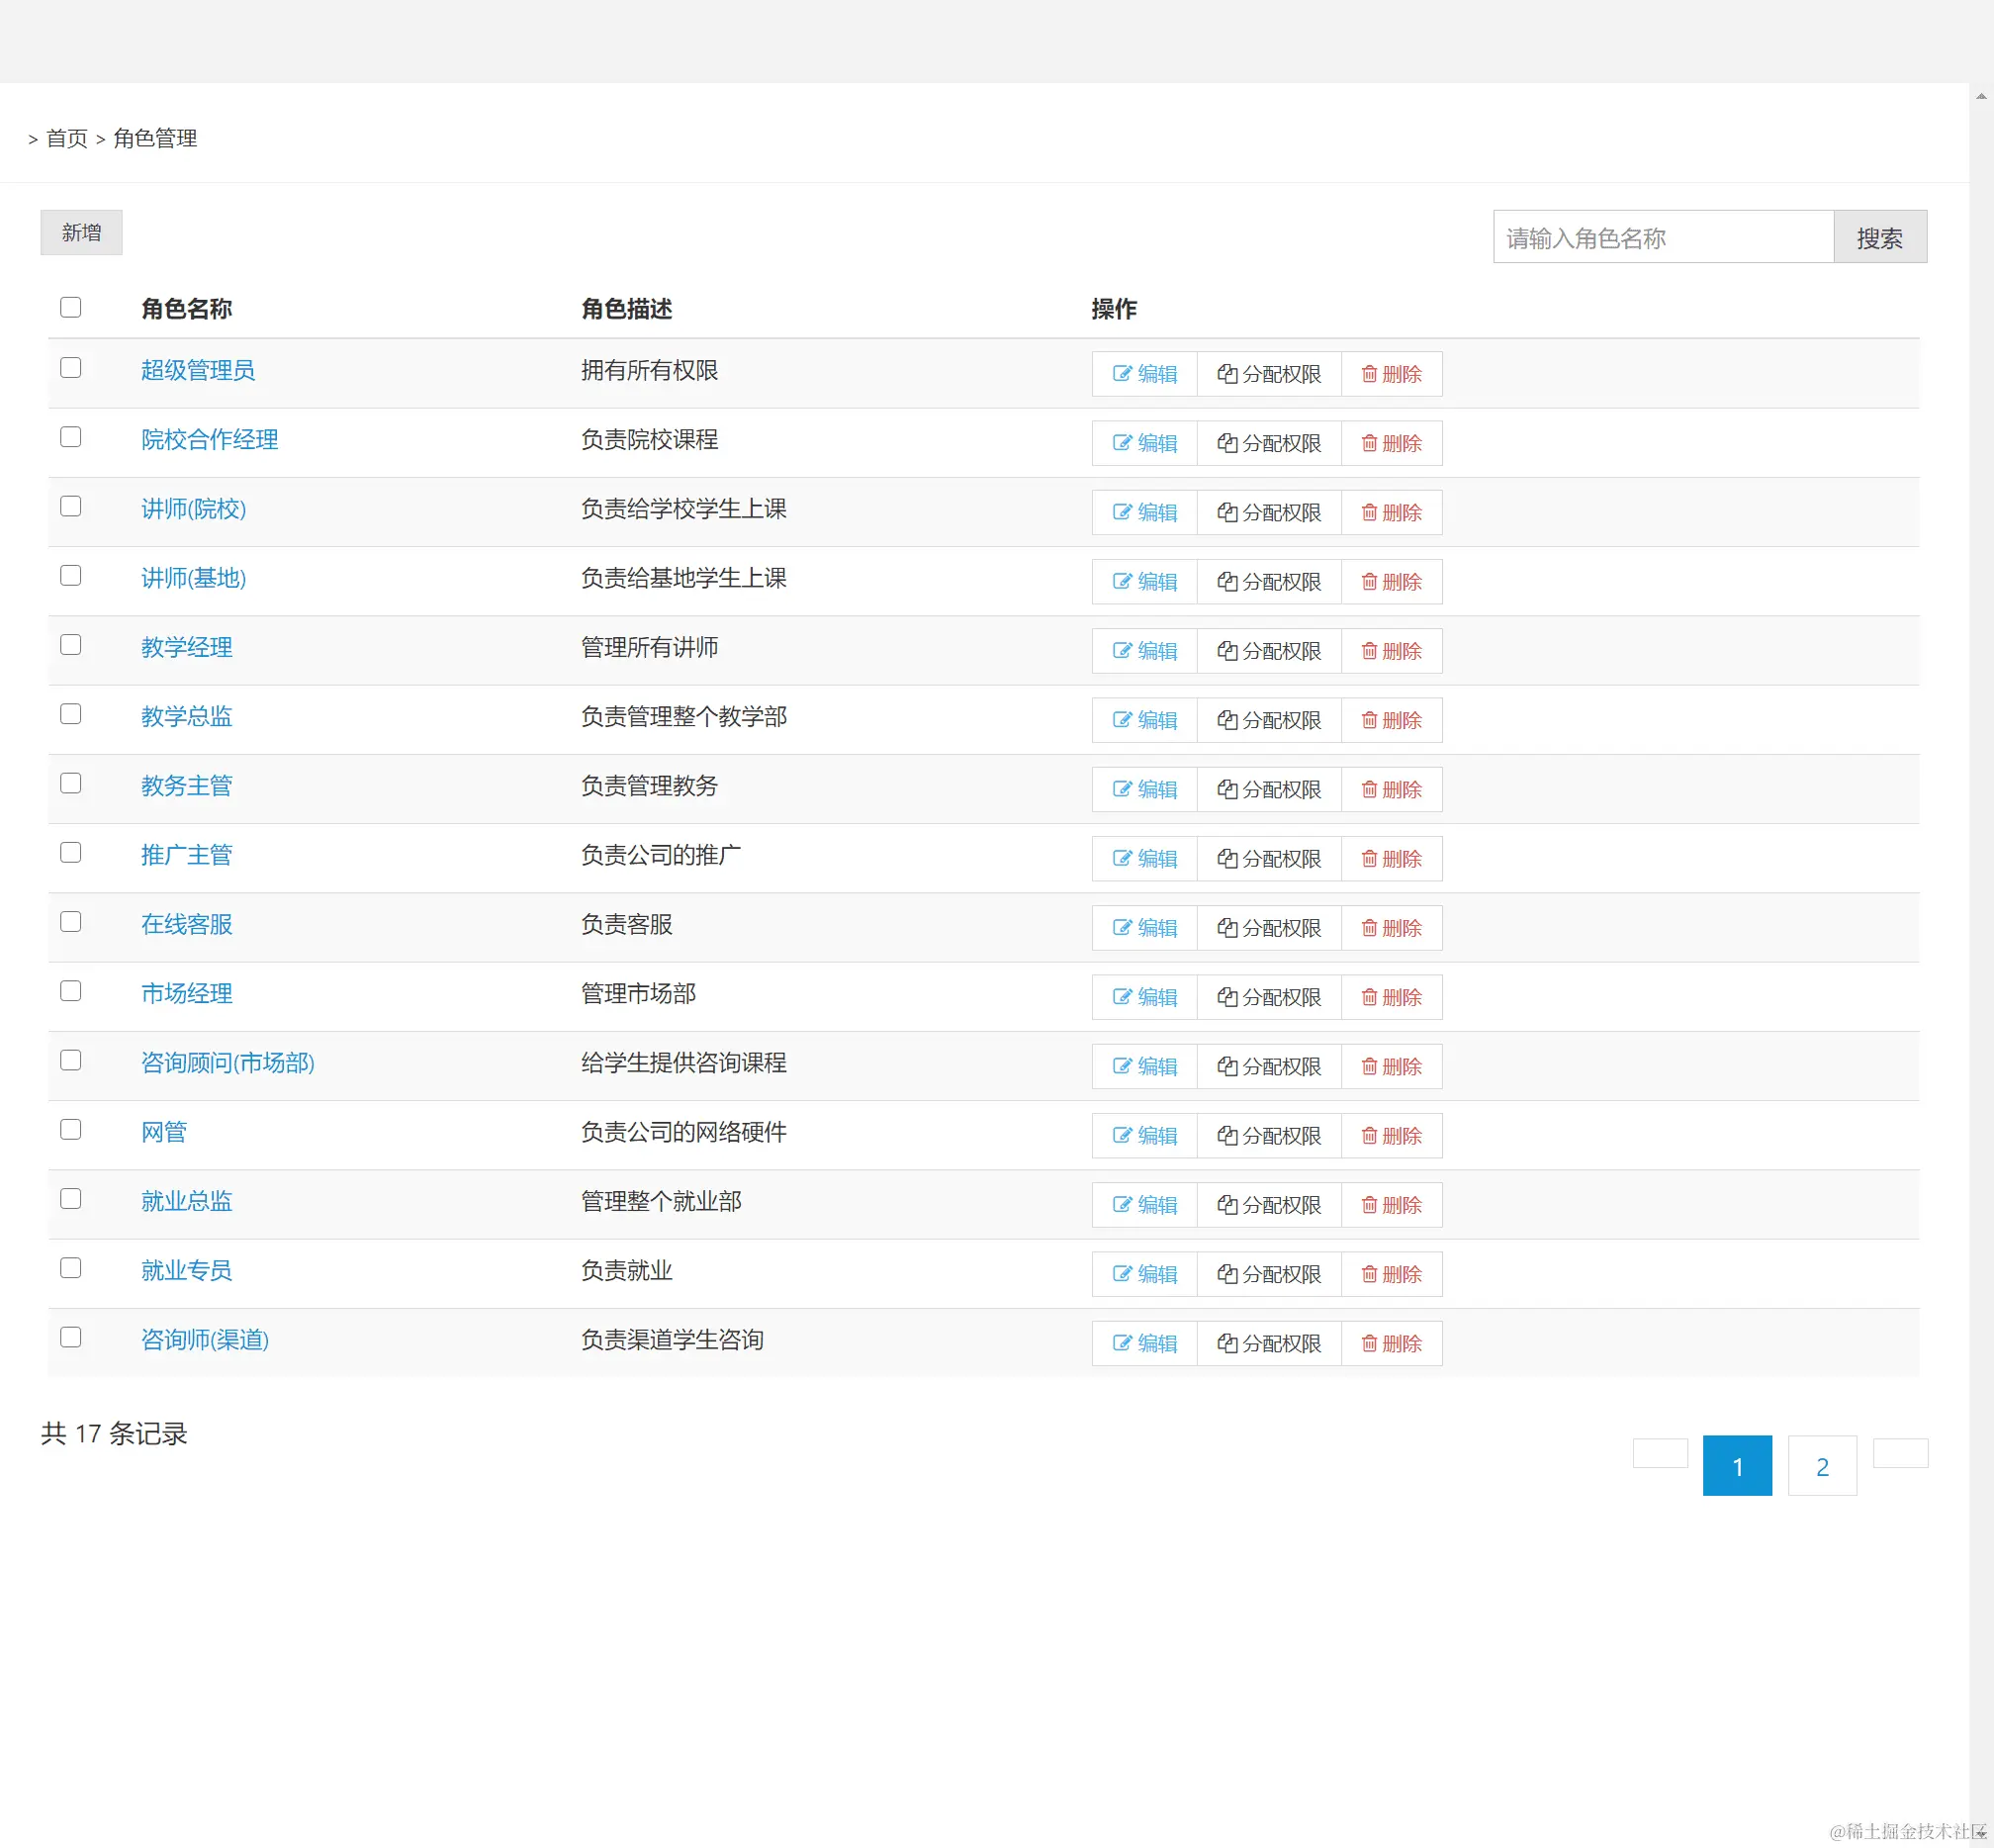Viewport: 1994px width, 1848px height.
Task: Click trash delete icon for 教务主管
Action: tap(1369, 789)
